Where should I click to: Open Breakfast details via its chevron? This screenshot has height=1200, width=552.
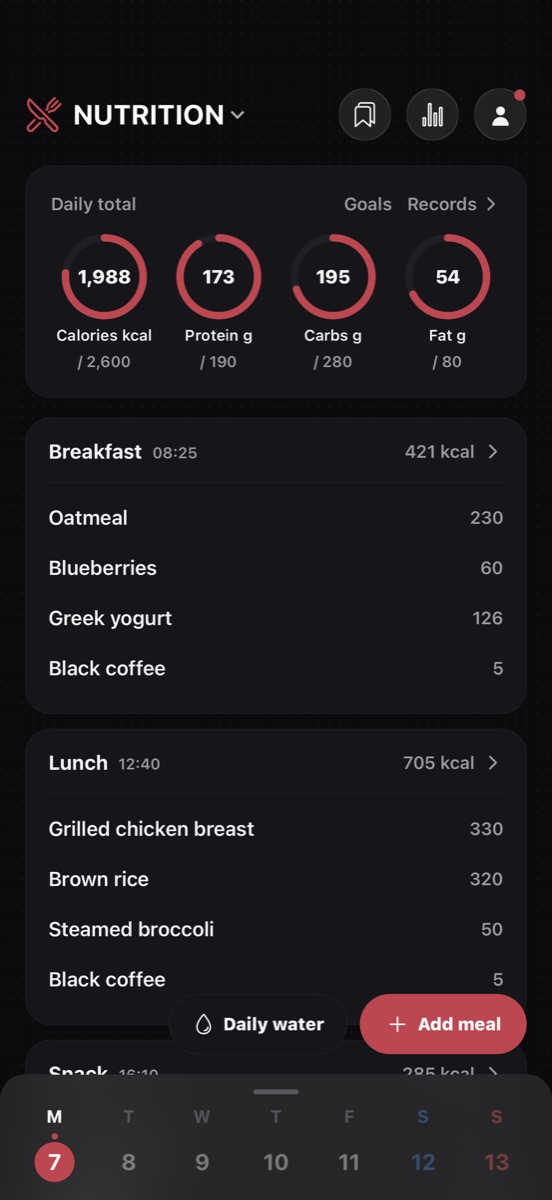click(x=493, y=452)
